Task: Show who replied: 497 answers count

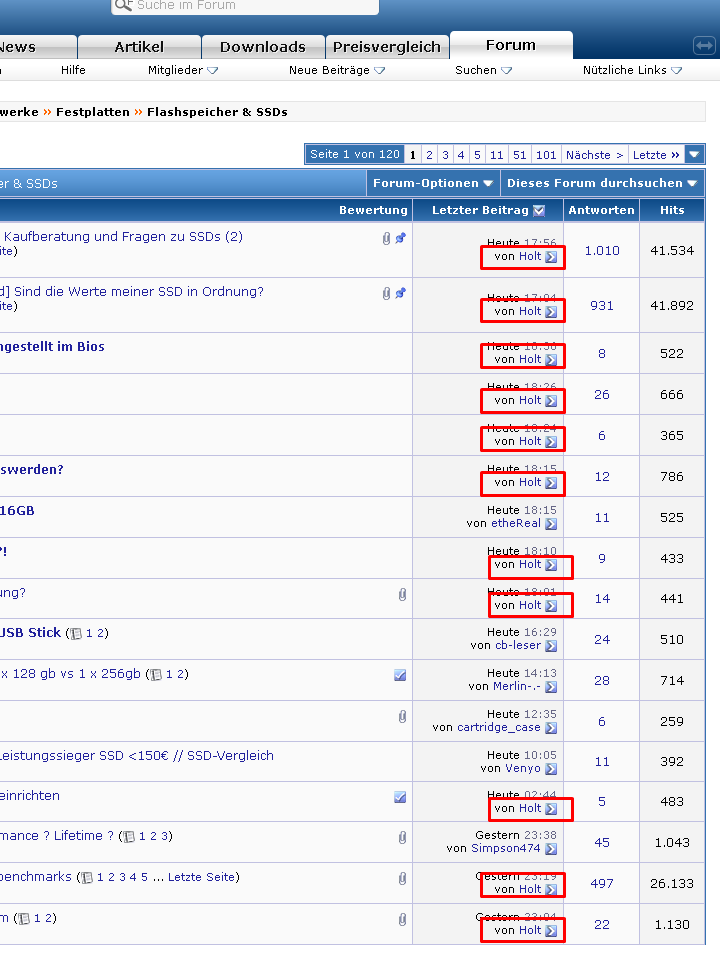Action: coord(602,884)
